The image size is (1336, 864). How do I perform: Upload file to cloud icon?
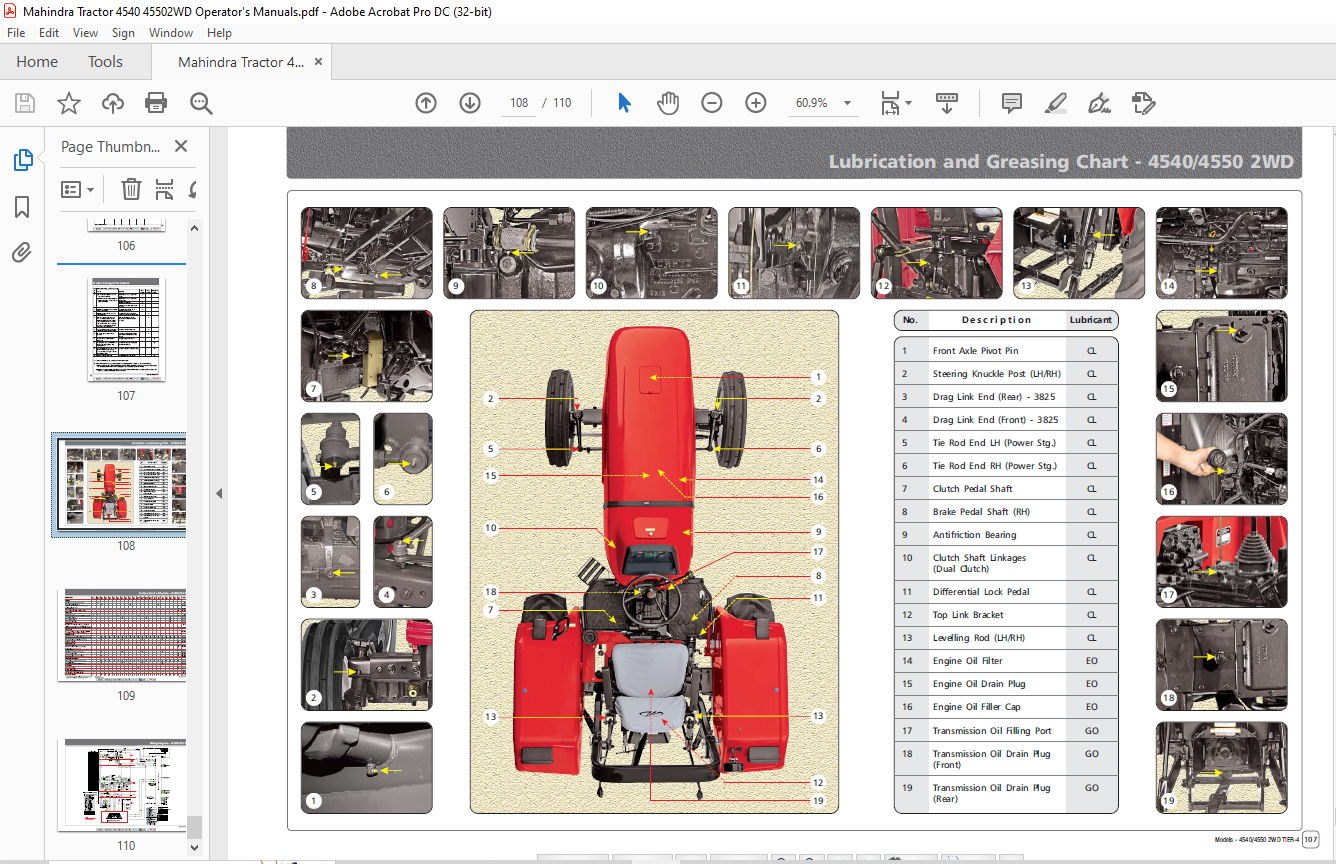tap(113, 103)
